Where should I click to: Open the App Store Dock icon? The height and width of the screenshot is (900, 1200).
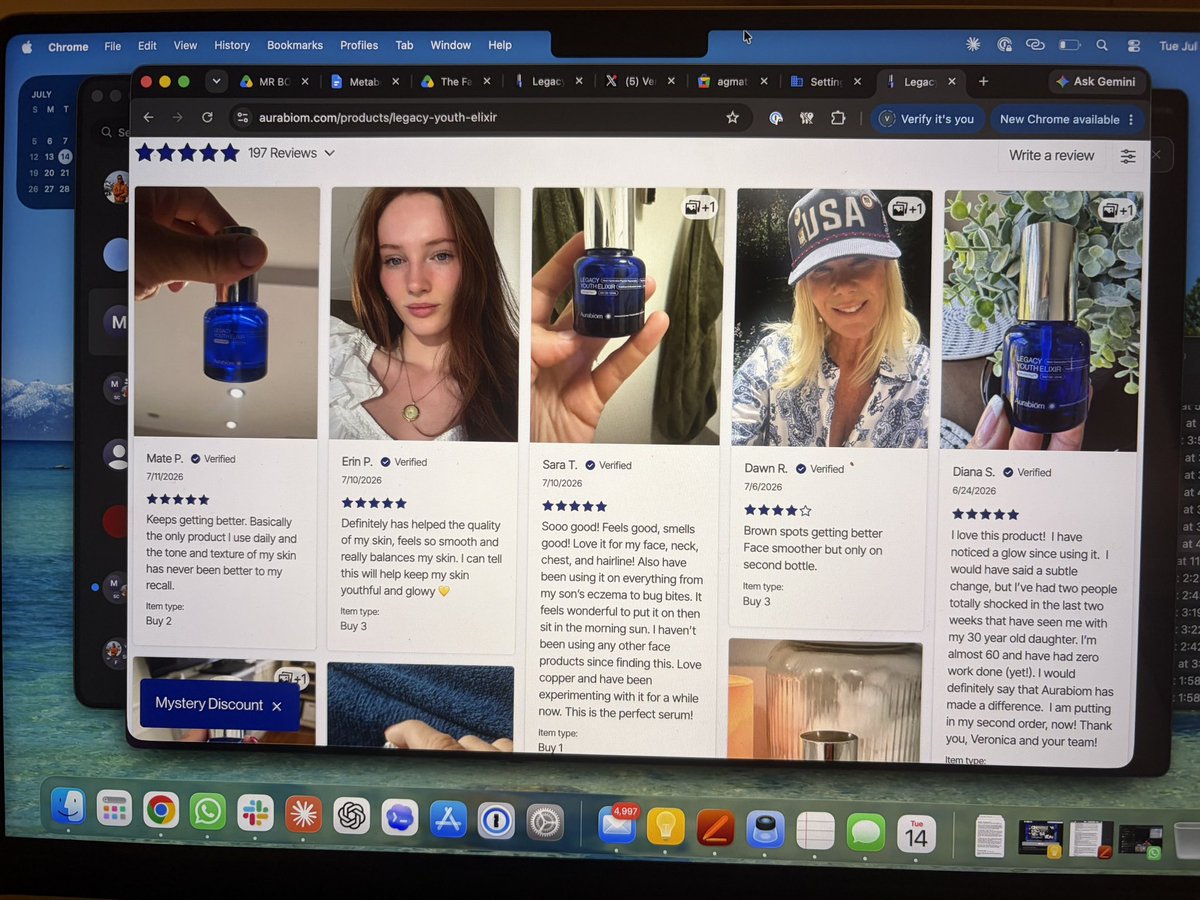click(x=448, y=819)
